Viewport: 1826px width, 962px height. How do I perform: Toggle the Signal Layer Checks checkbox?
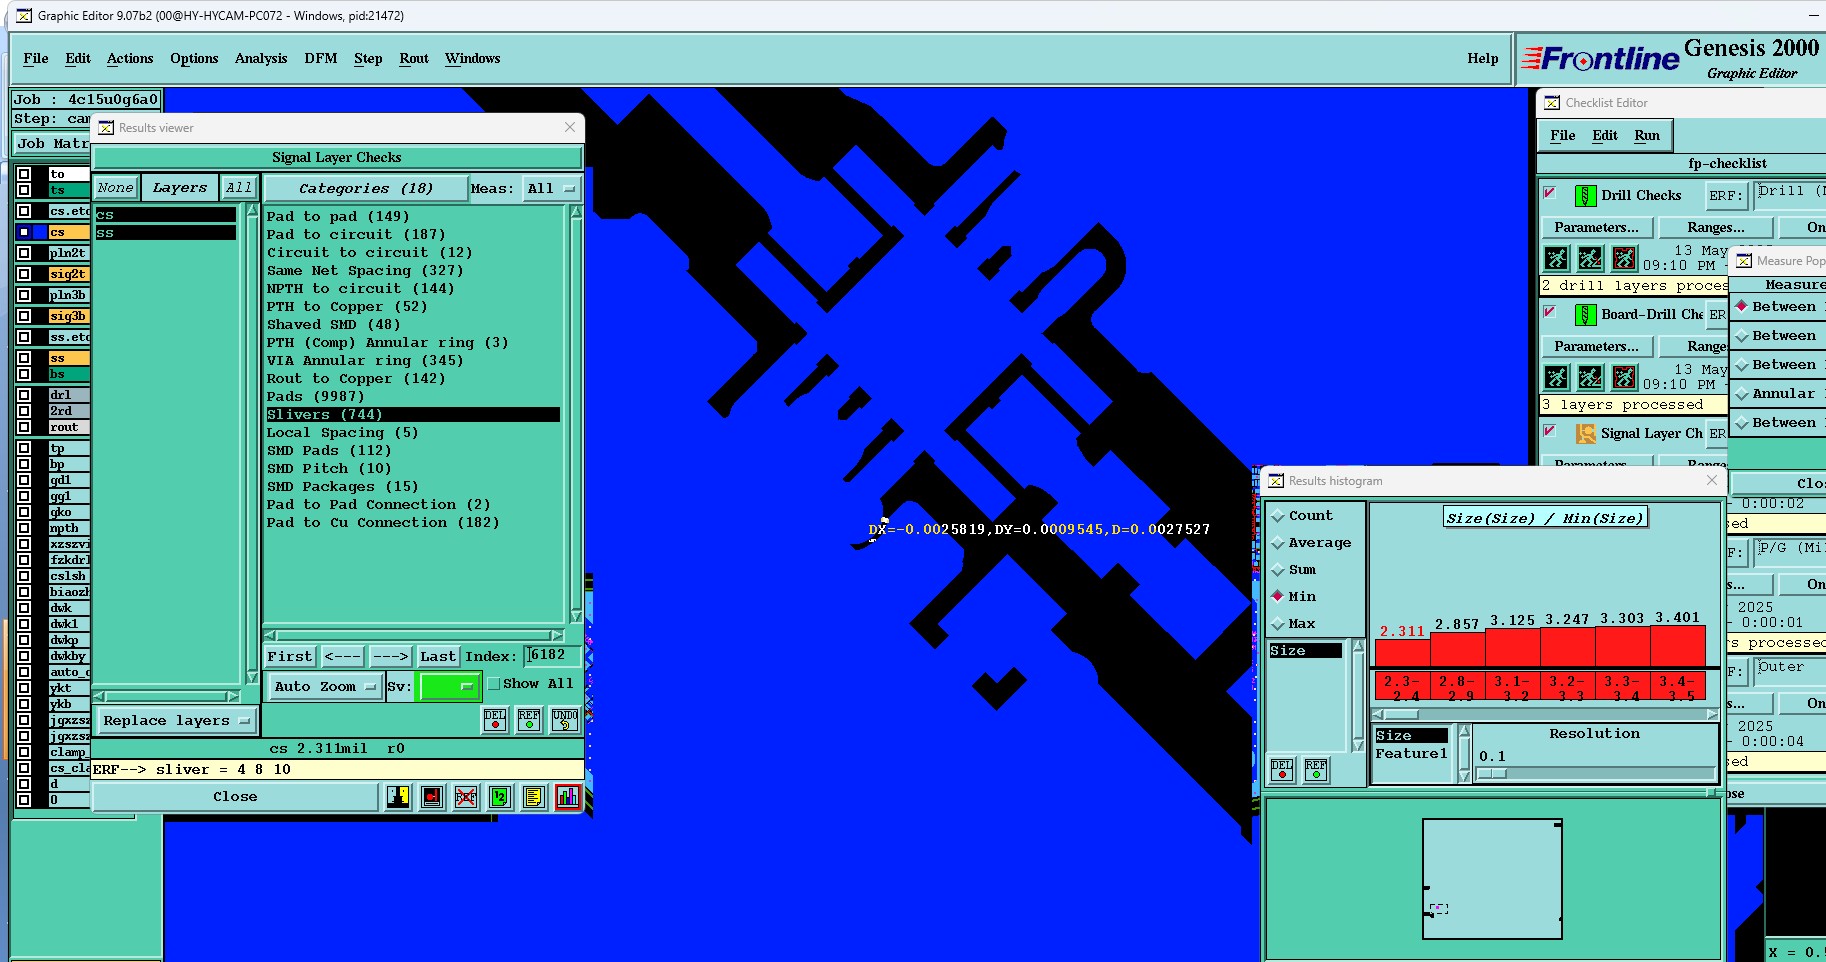[x=1550, y=431]
